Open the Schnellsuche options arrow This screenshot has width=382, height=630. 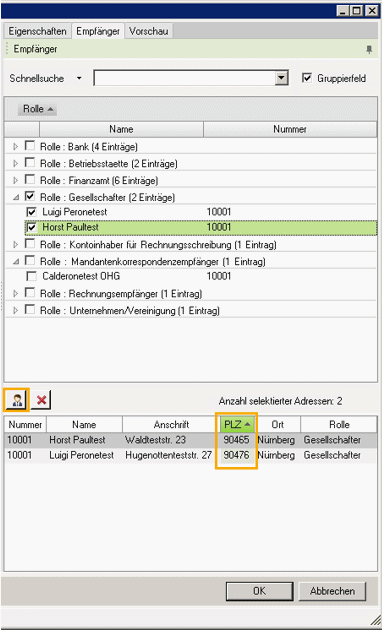click(x=79, y=78)
